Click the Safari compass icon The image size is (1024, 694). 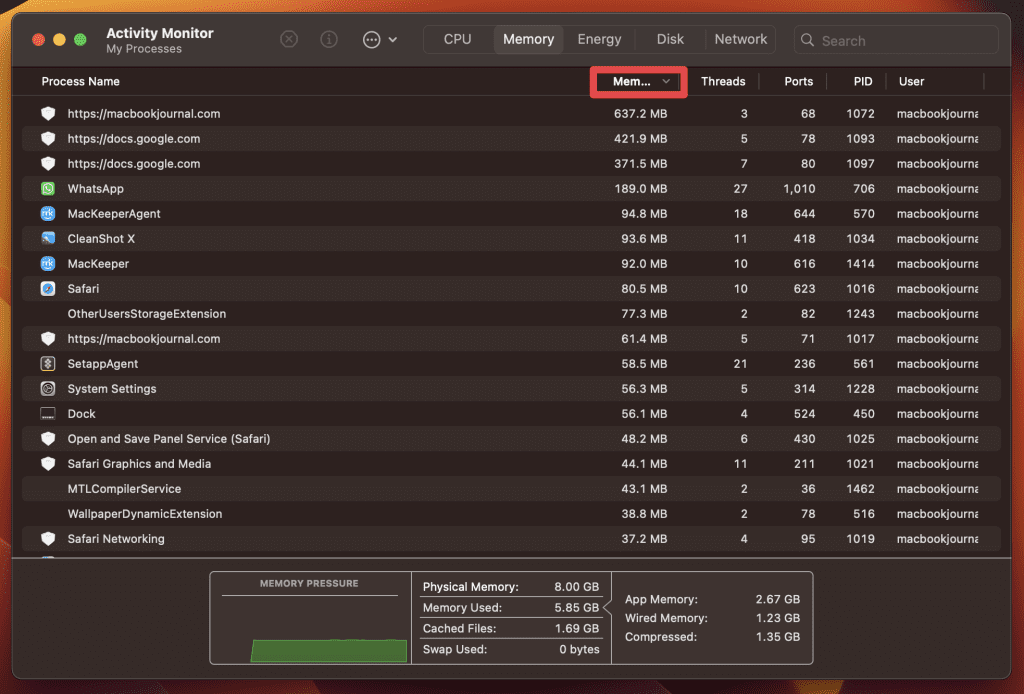tap(48, 289)
